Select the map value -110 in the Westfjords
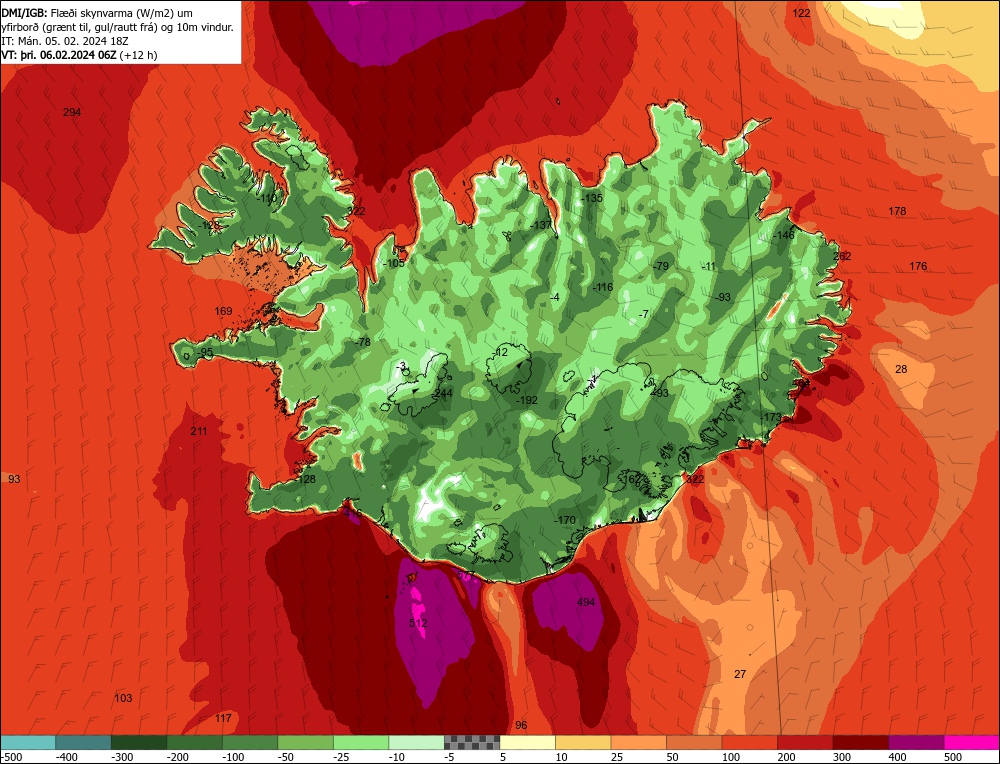1000x764 pixels. tap(267, 198)
